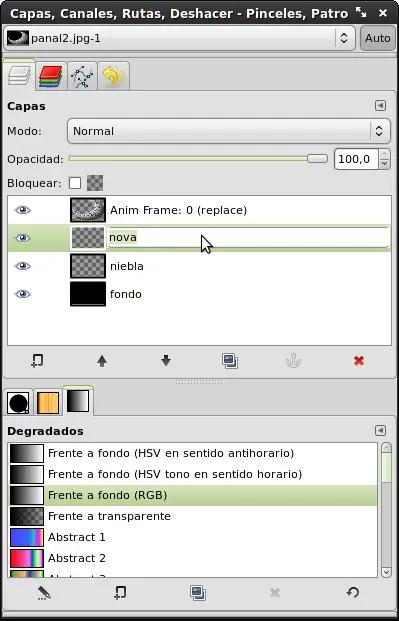Enable the Bloquear pixels checkbox
The width and height of the screenshot is (399, 621).
pos(75,183)
